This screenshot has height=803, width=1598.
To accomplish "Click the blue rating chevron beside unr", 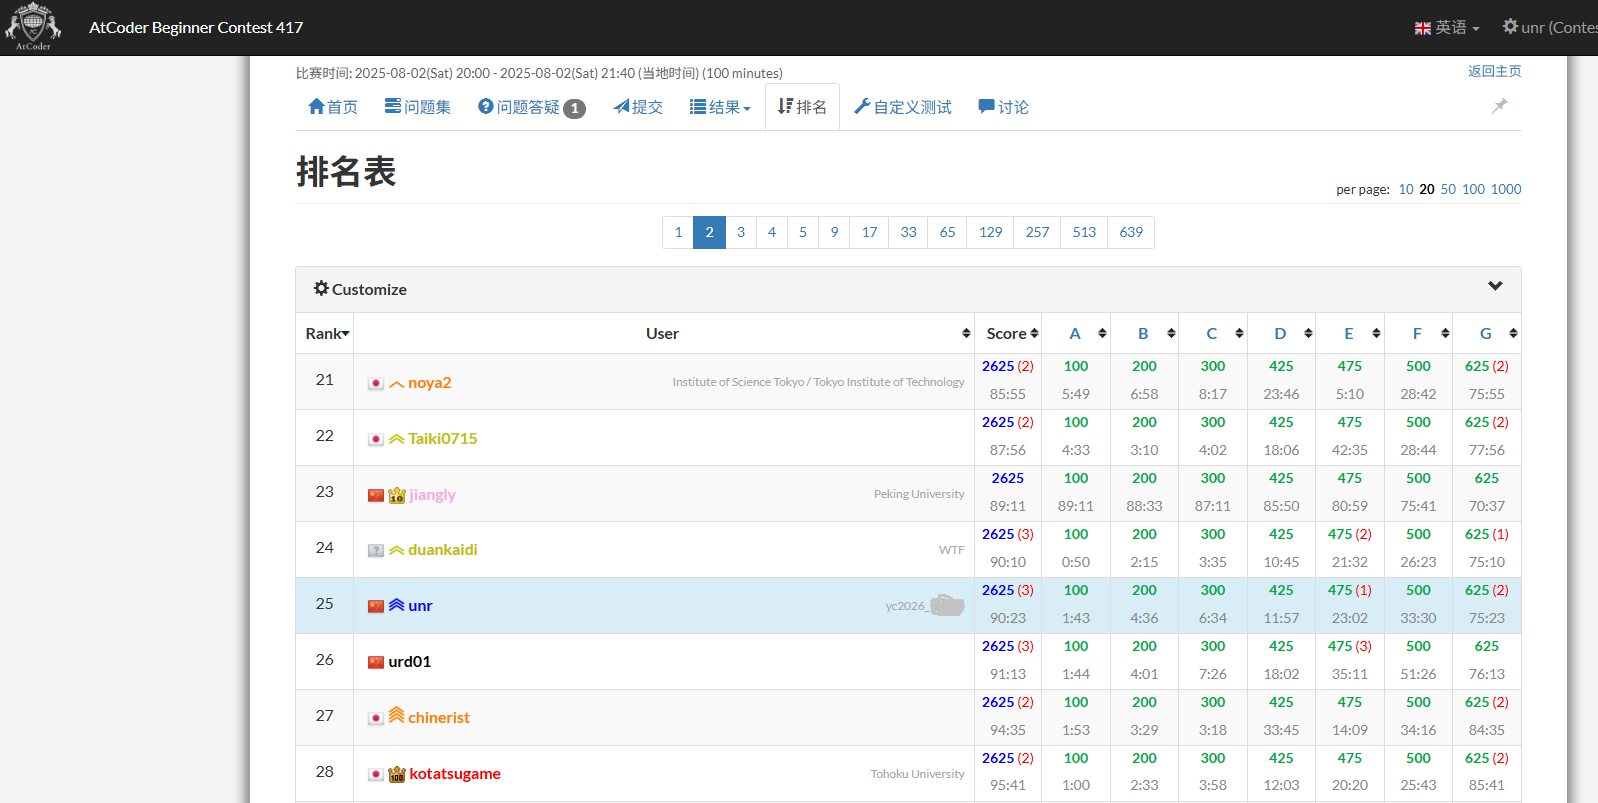I will click(397, 605).
